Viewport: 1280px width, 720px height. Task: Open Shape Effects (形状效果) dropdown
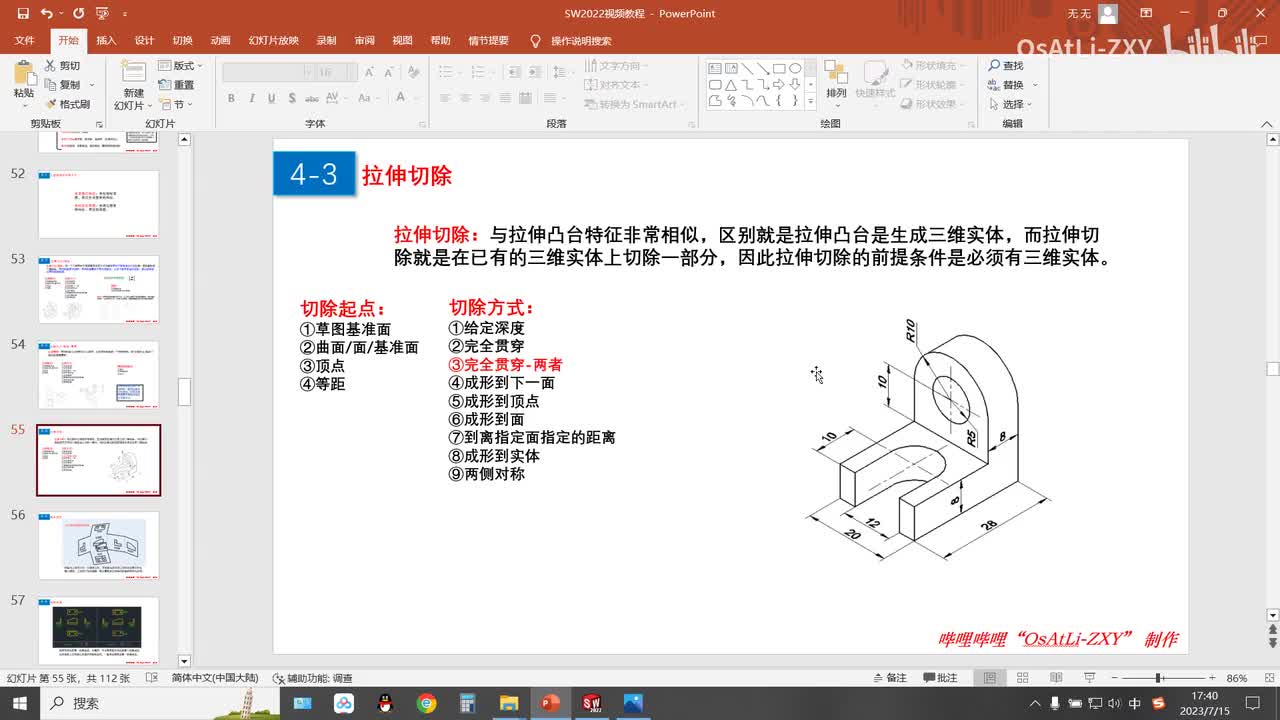point(933,104)
